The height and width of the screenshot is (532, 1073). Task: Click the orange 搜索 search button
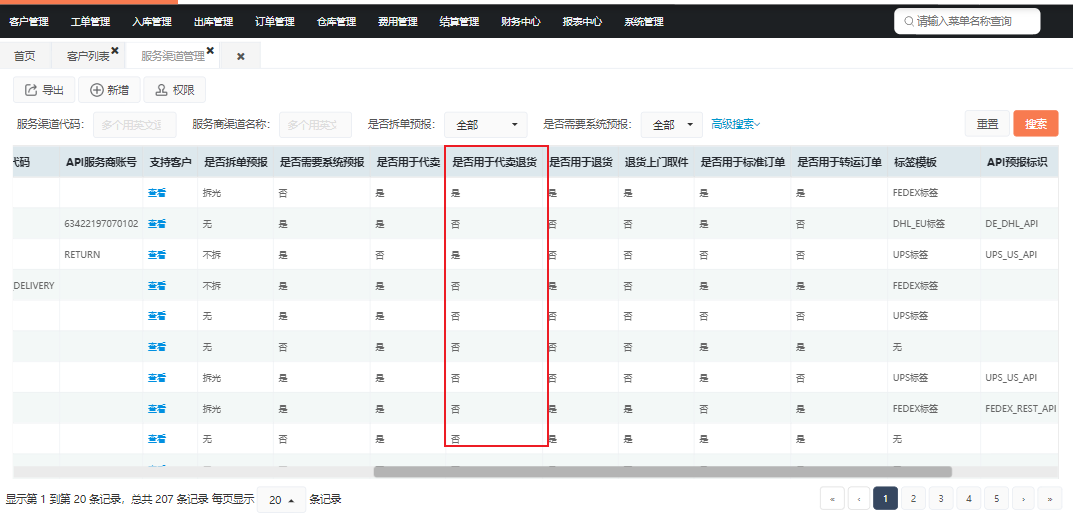[x=1036, y=124]
